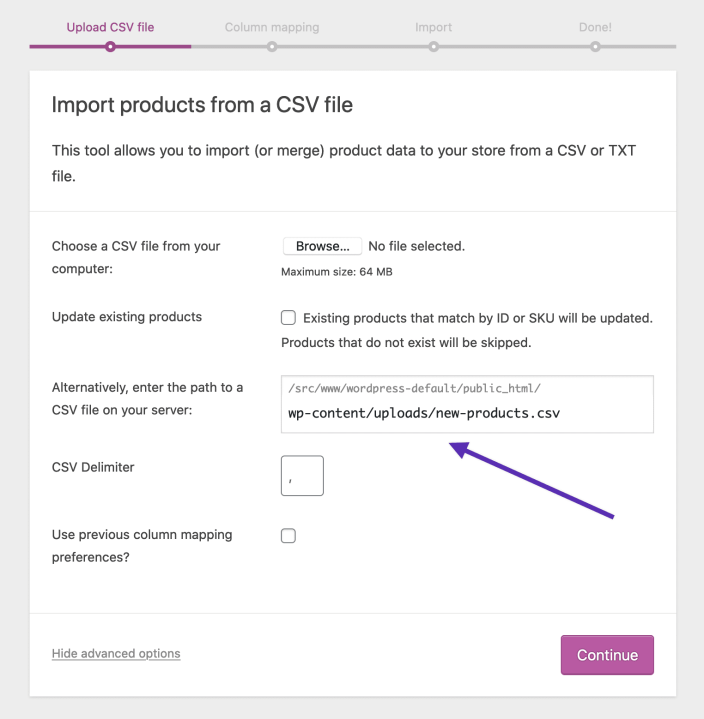Click the 'Choose a CSV file' label

coord(136,257)
